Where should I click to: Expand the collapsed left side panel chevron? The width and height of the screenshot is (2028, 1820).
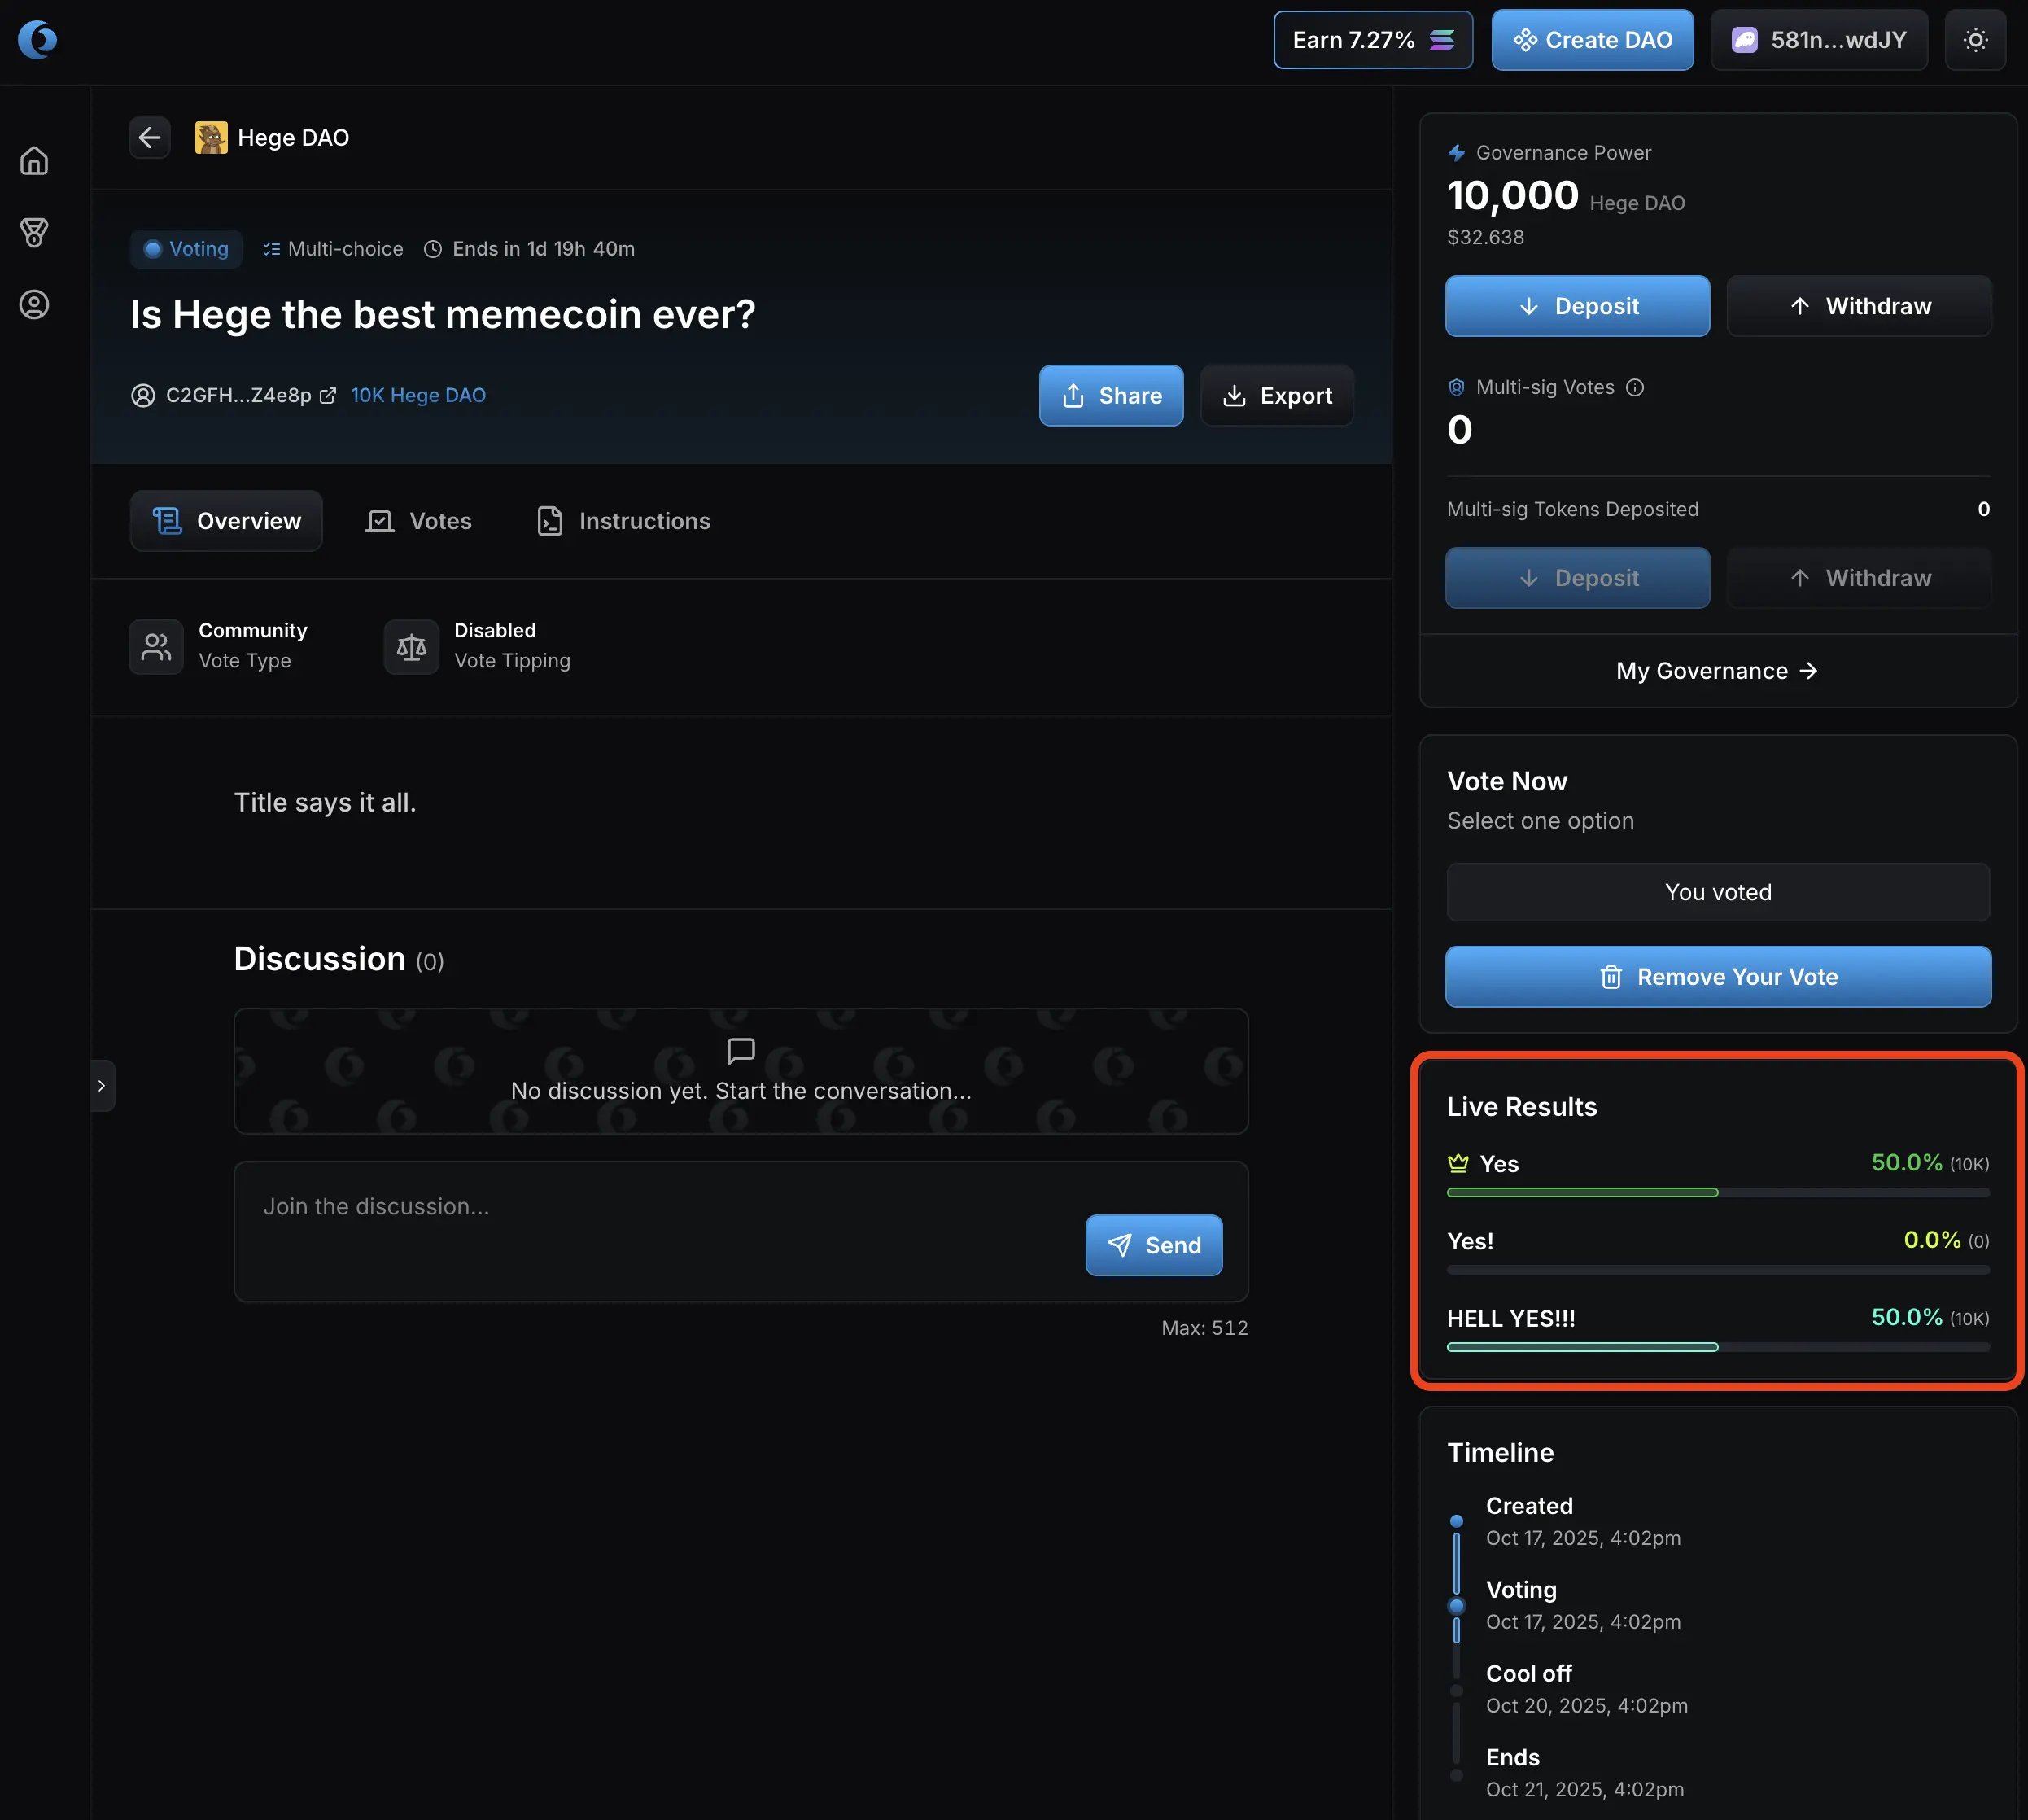click(102, 1085)
